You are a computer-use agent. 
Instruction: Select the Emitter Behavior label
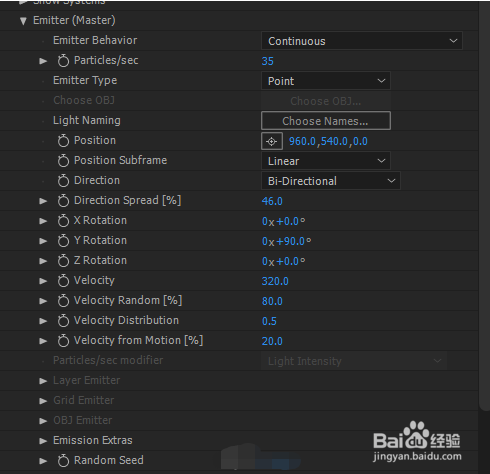pos(95,40)
